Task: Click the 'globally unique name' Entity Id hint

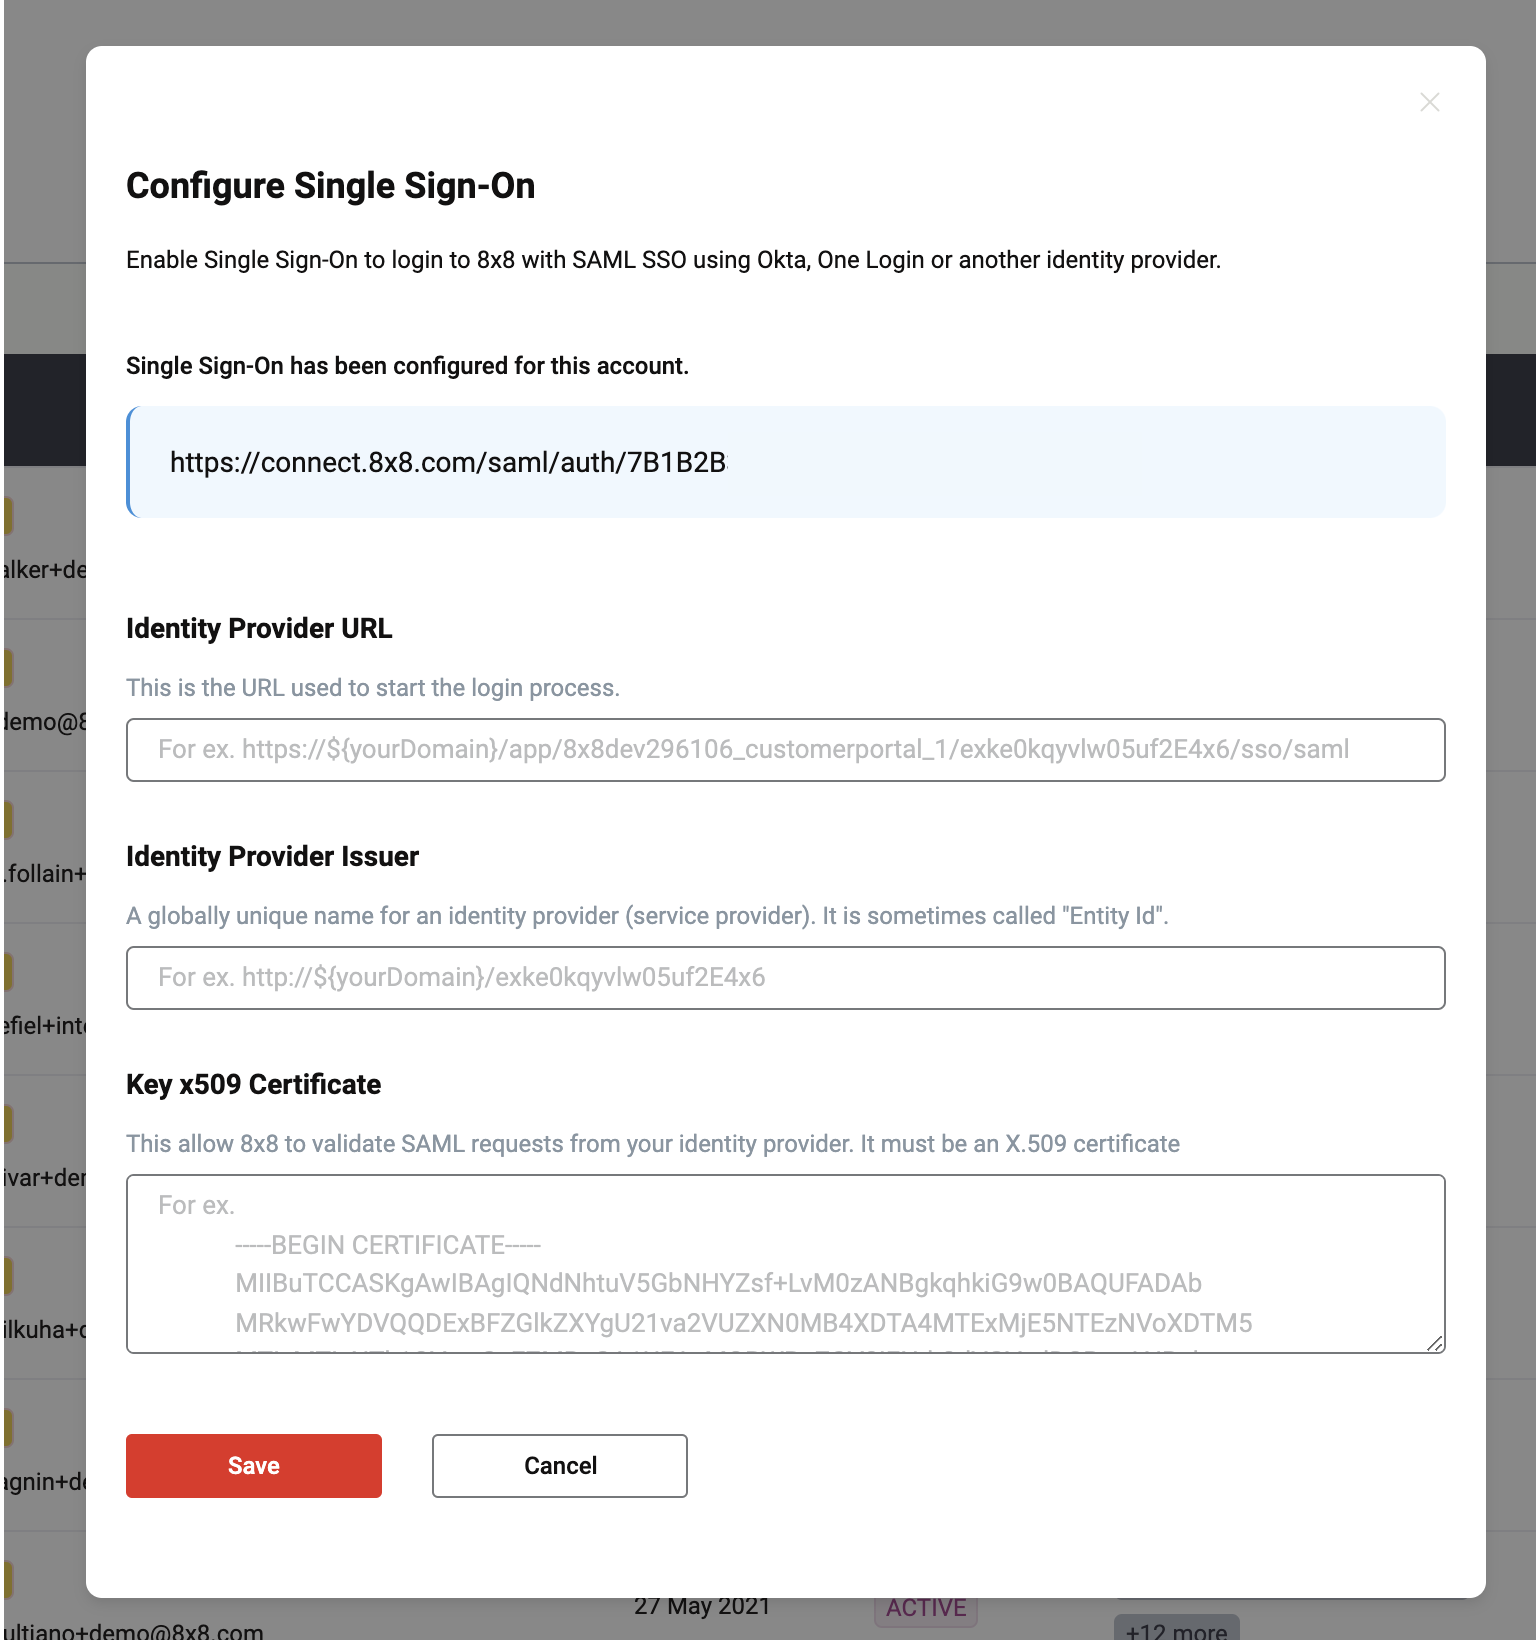Action: pos(646,916)
